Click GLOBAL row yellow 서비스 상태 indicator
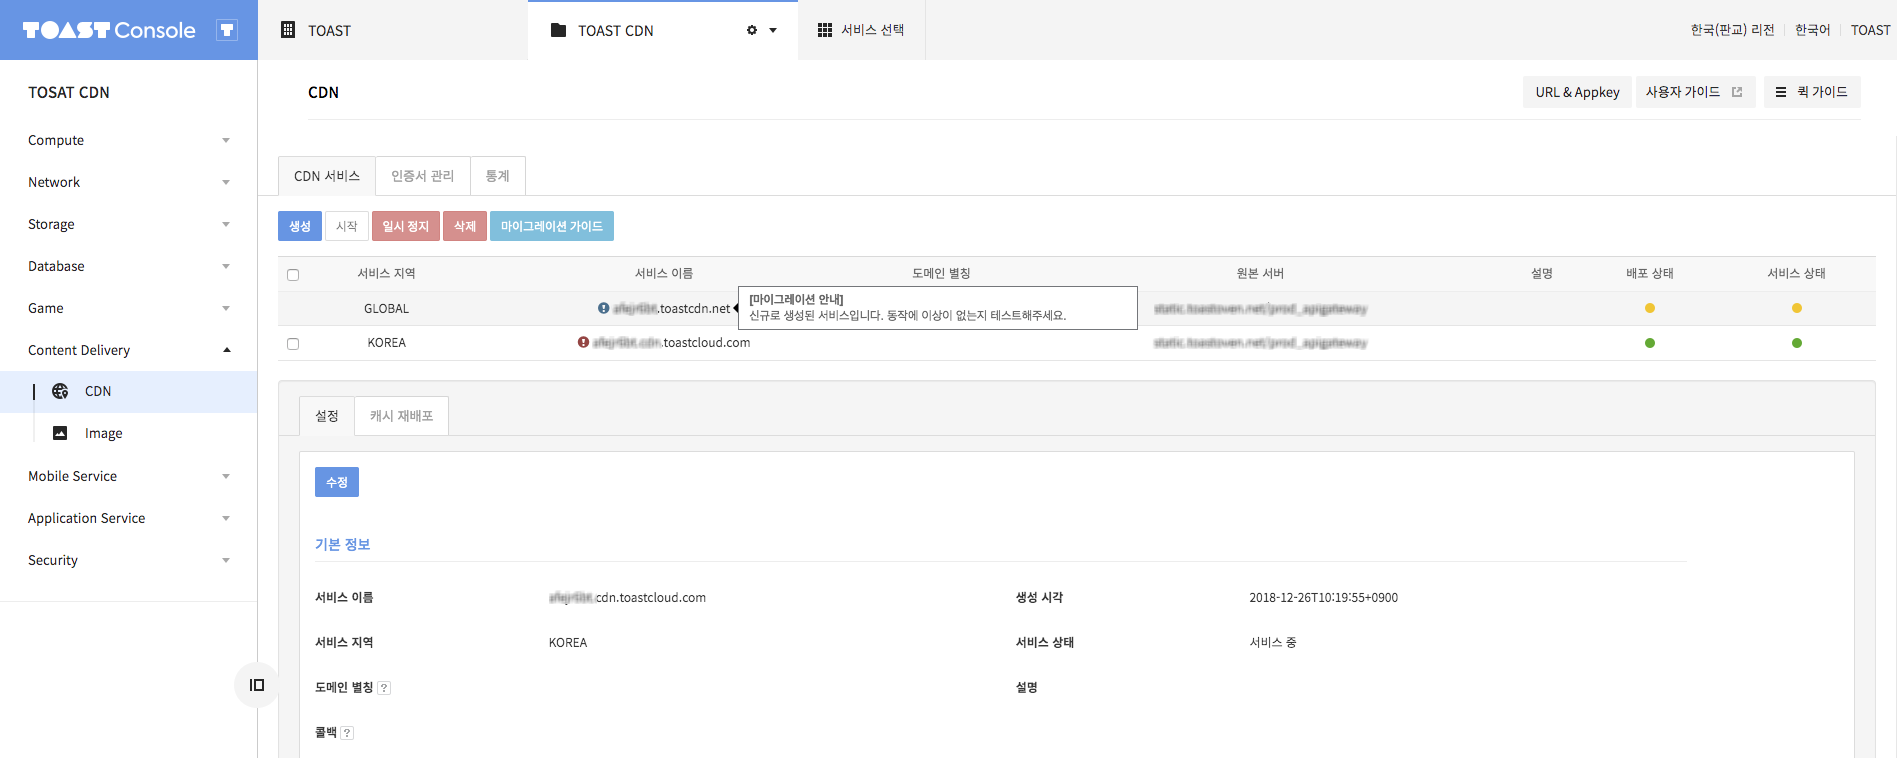Screen dimensions: 1897x758 (1797, 308)
